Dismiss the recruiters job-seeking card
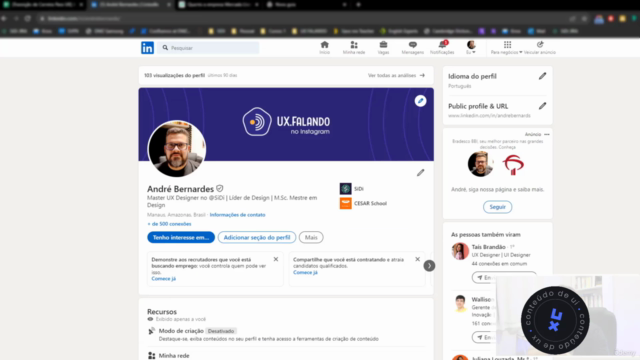640x360 pixels. tap(276, 259)
